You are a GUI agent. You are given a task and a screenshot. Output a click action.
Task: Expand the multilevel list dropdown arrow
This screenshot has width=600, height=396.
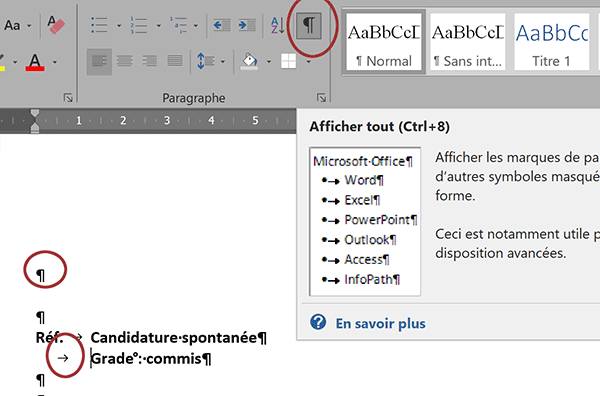pos(196,26)
